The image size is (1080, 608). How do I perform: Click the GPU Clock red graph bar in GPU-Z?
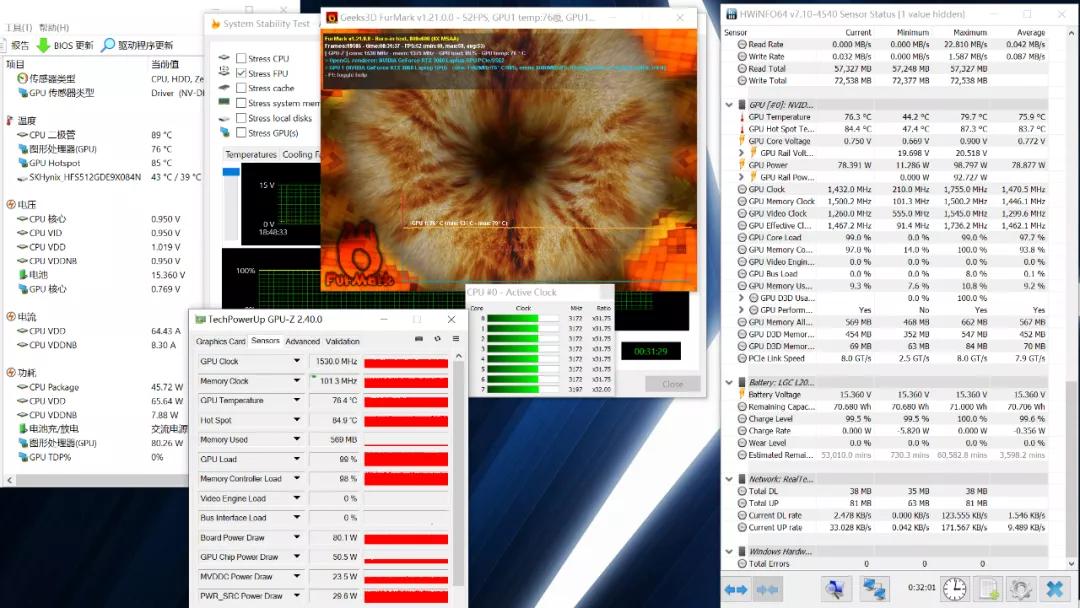pos(406,361)
